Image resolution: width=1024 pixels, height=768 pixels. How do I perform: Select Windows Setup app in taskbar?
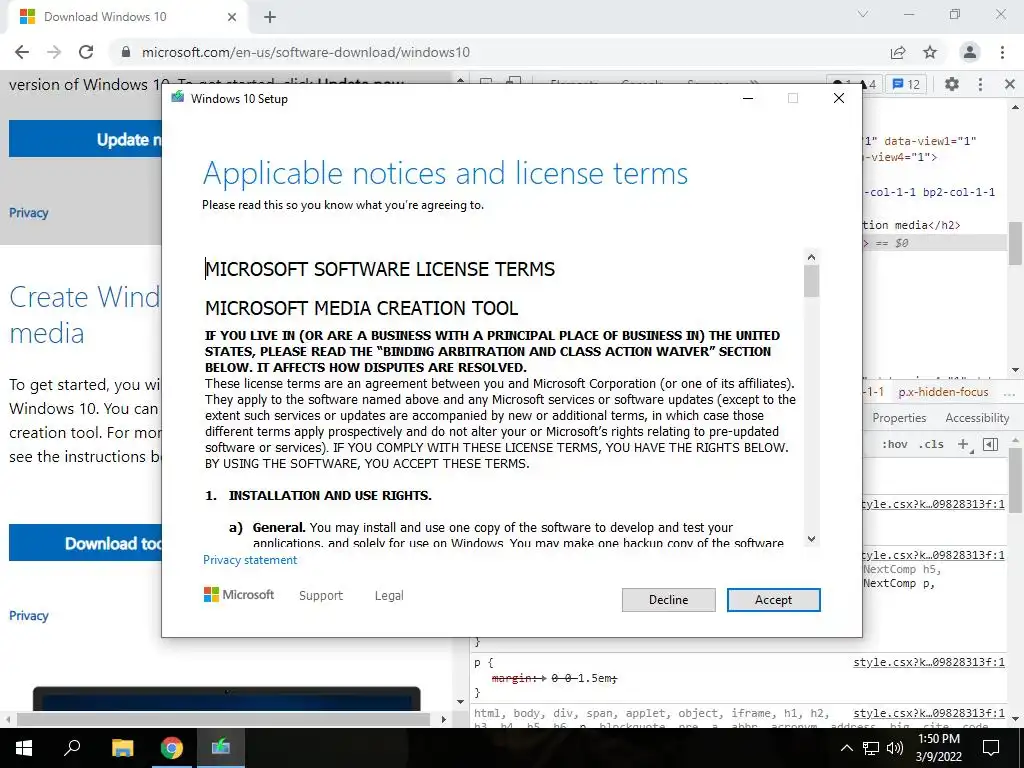[221, 748]
